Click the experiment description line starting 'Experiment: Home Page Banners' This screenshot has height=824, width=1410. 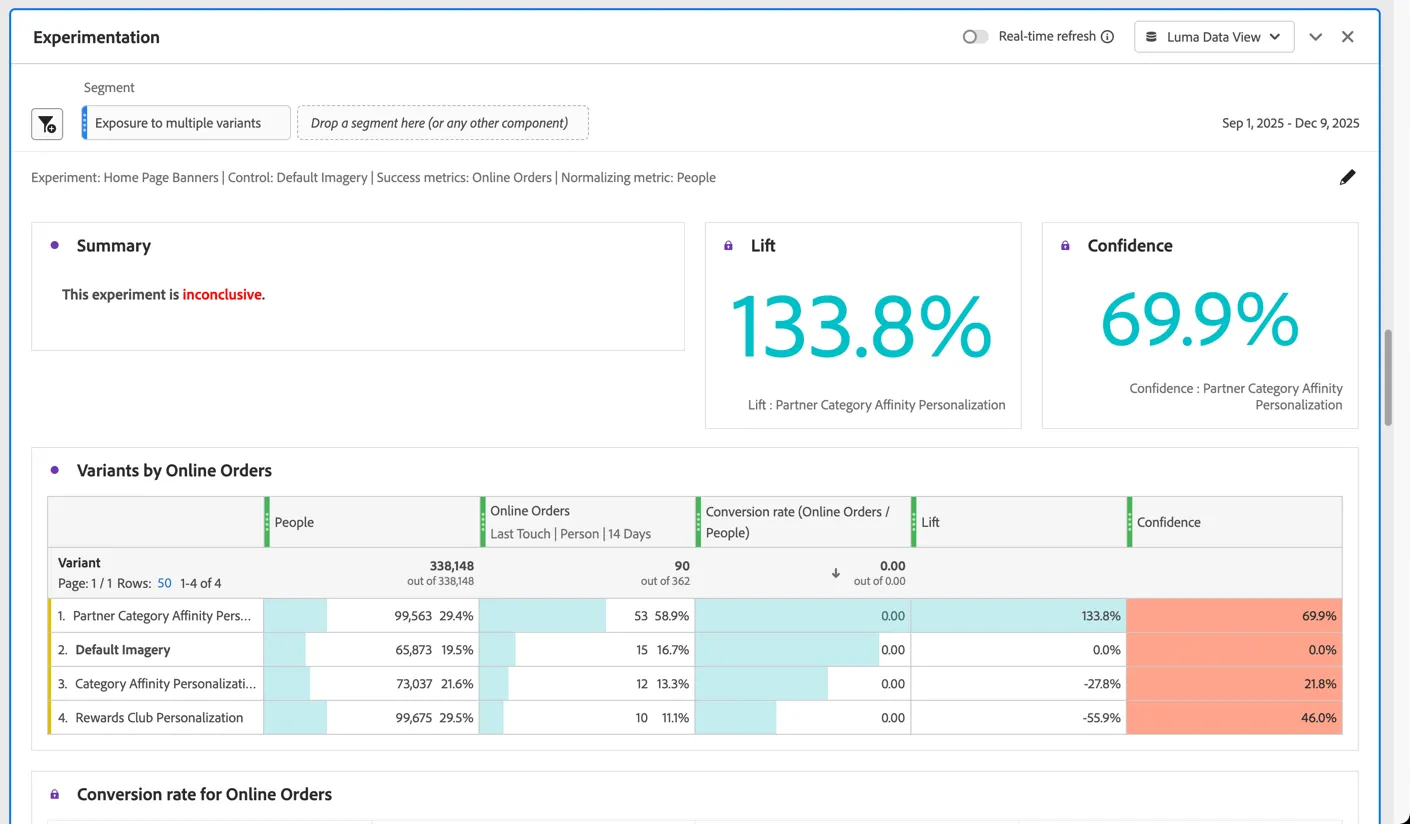373,178
